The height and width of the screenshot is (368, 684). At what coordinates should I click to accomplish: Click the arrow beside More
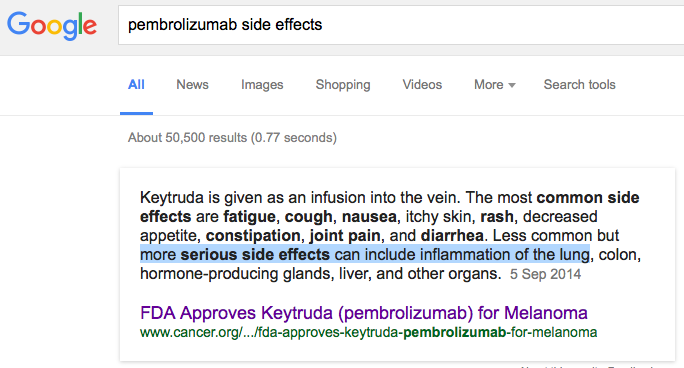(512, 85)
